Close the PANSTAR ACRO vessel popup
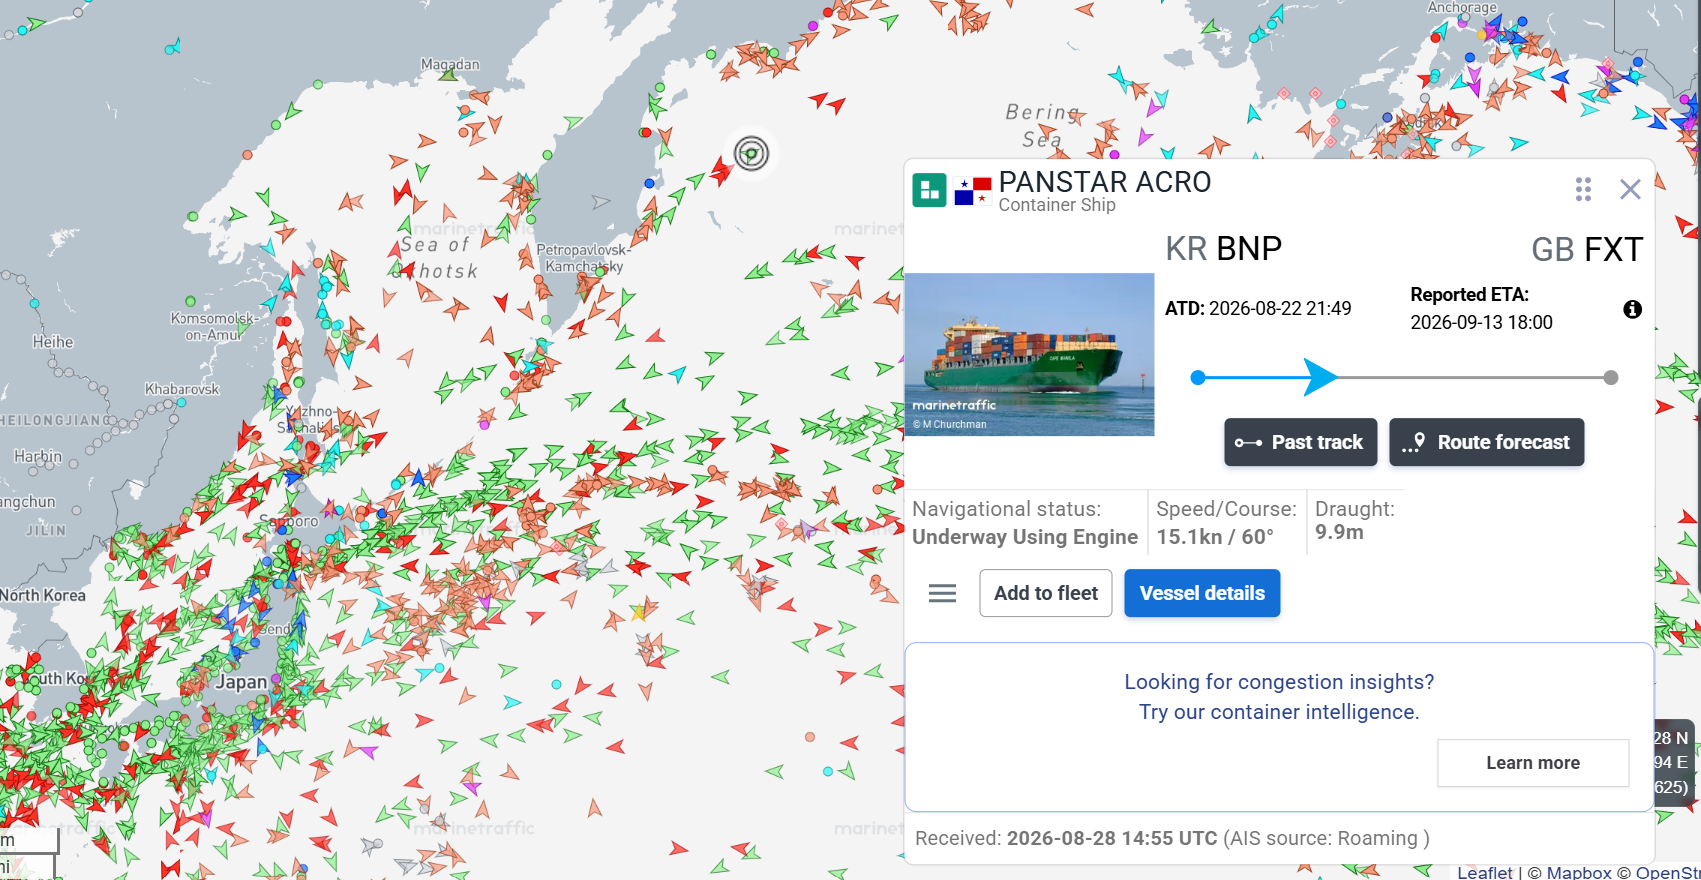This screenshot has height=880, width=1701. point(1630,189)
